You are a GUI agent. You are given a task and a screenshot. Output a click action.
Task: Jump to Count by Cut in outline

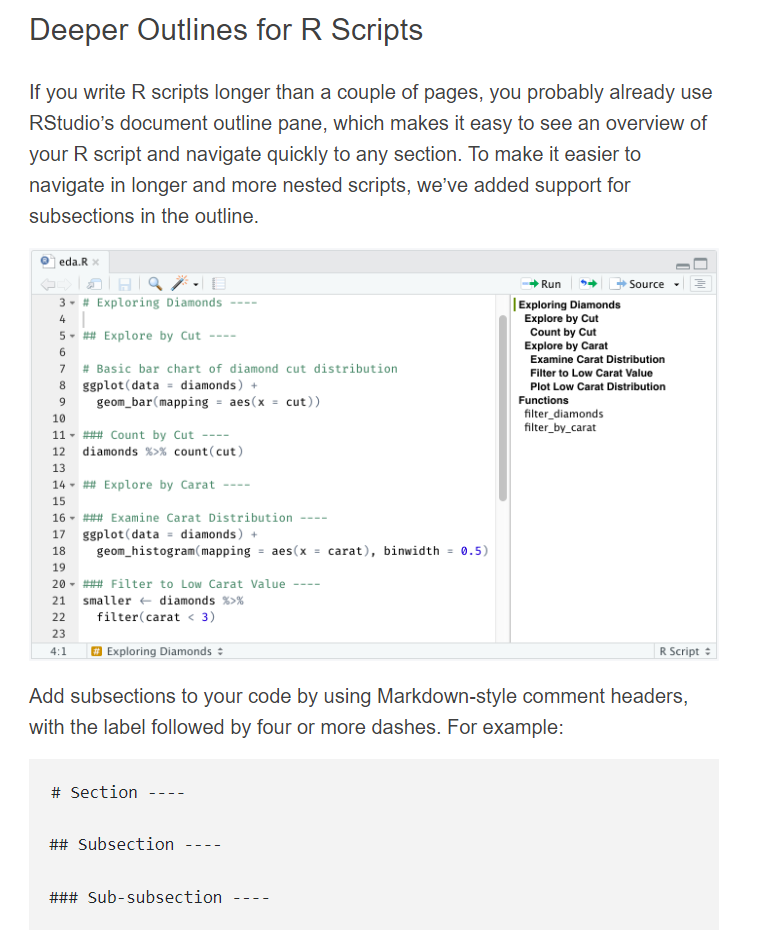(563, 332)
